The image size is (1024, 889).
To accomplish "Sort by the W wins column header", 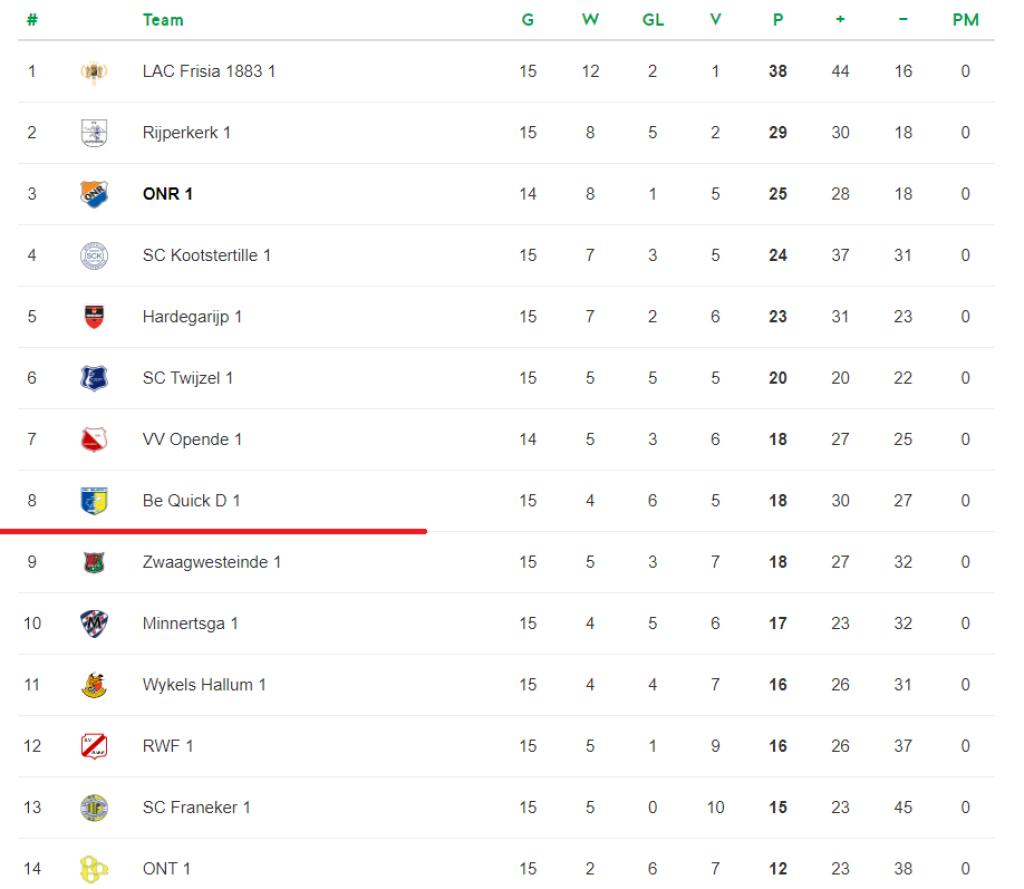I will coord(590,20).
